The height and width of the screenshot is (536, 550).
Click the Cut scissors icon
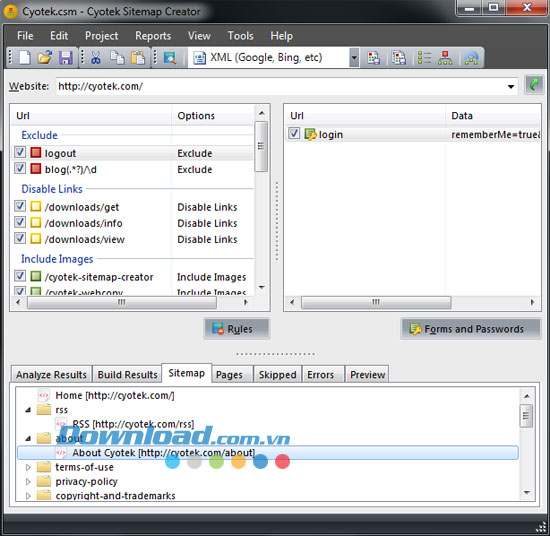[x=96, y=58]
